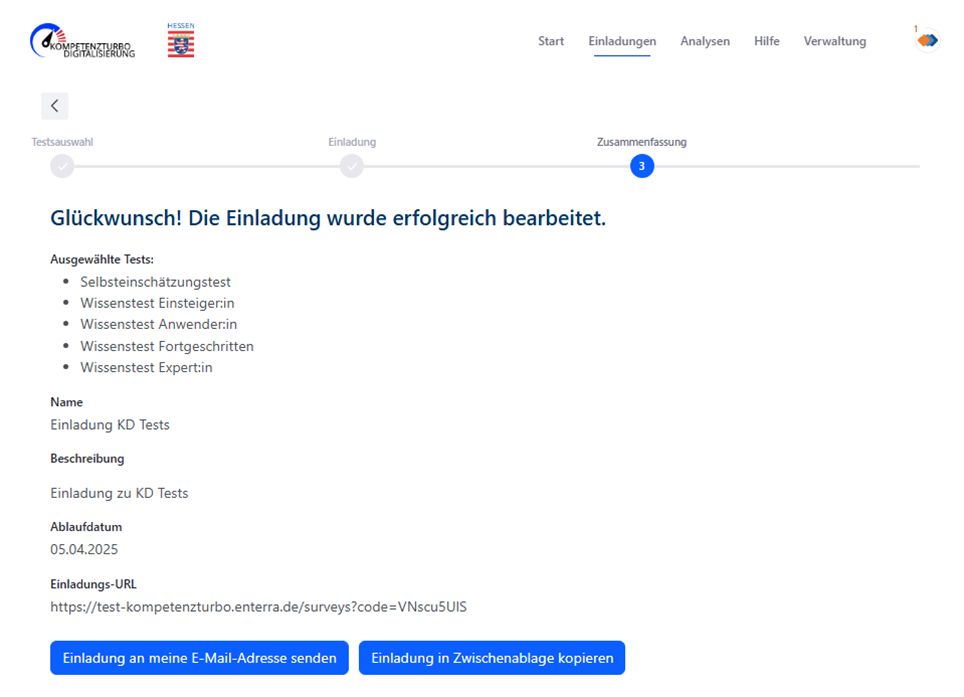Open the user profile avatar
Image resolution: width=964 pixels, height=697 pixels.
coord(927,40)
